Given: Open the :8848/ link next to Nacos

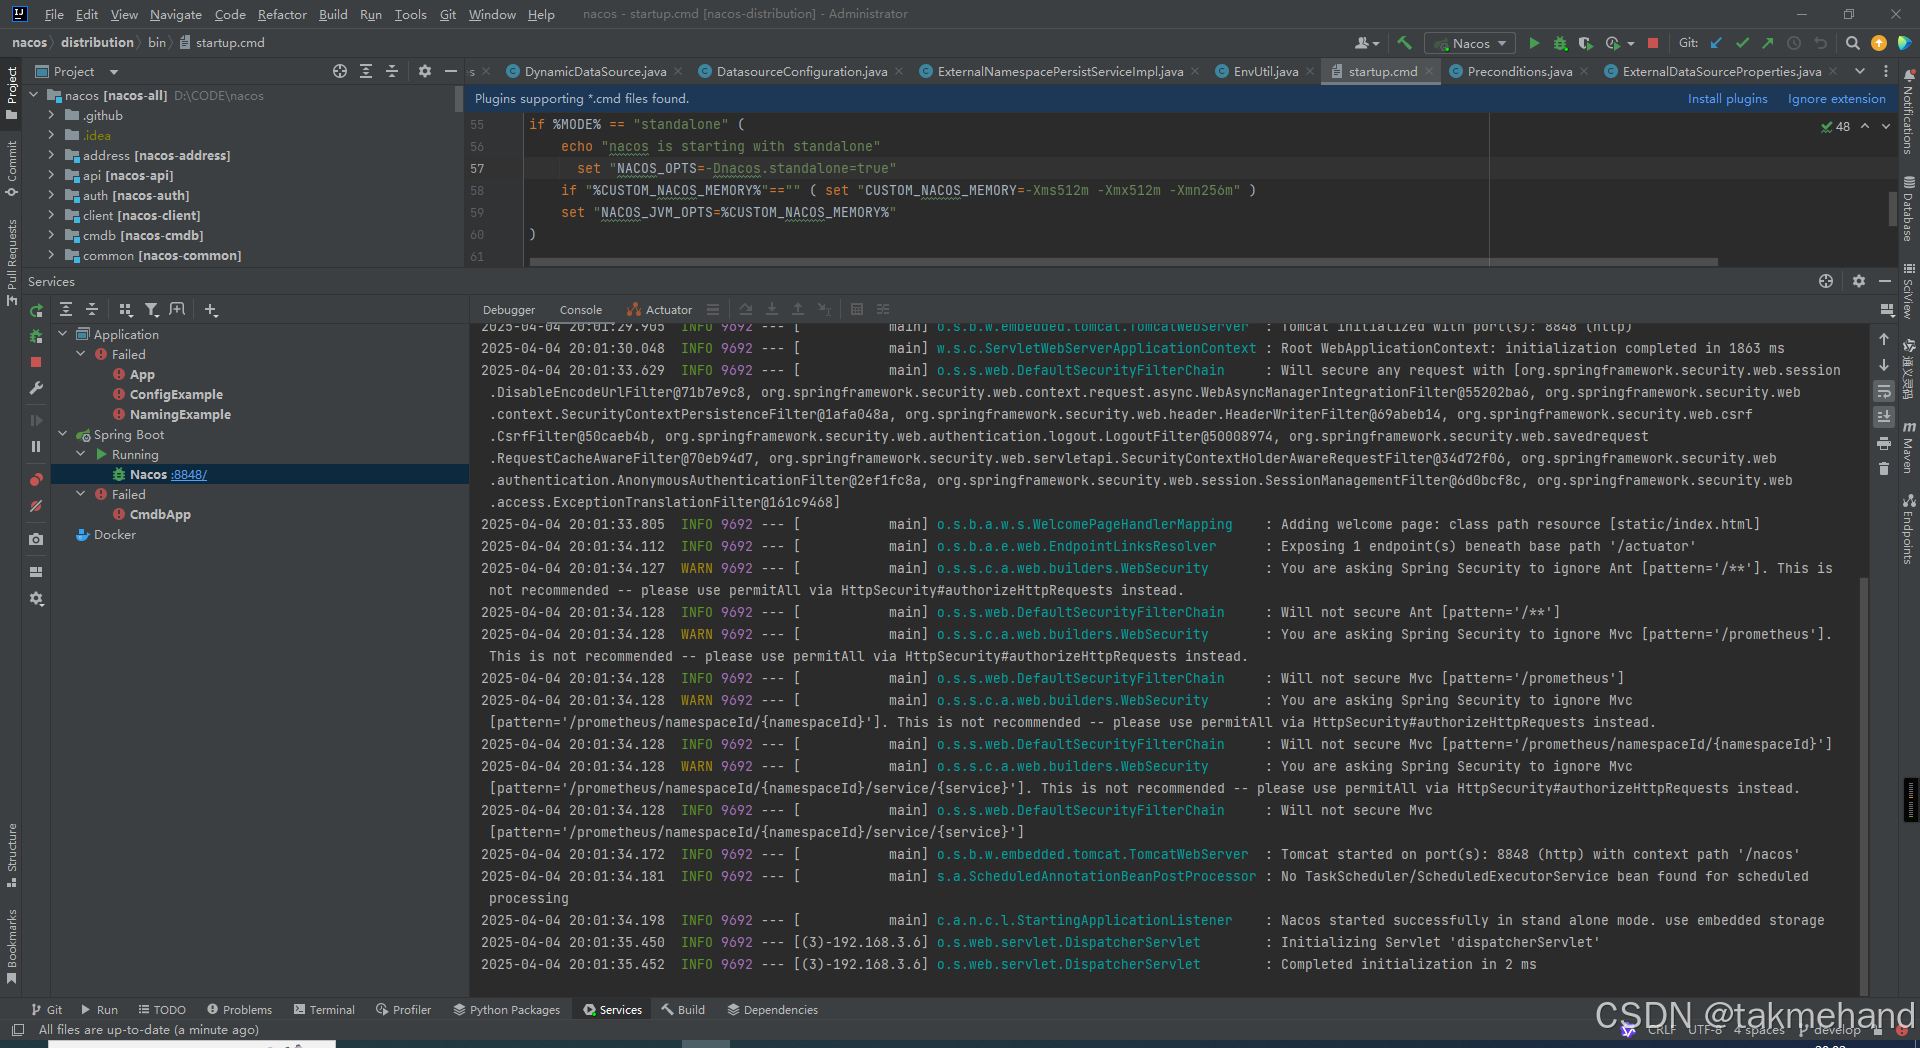Looking at the screenshot, I should pyautogui.click(x=189, y=474).
